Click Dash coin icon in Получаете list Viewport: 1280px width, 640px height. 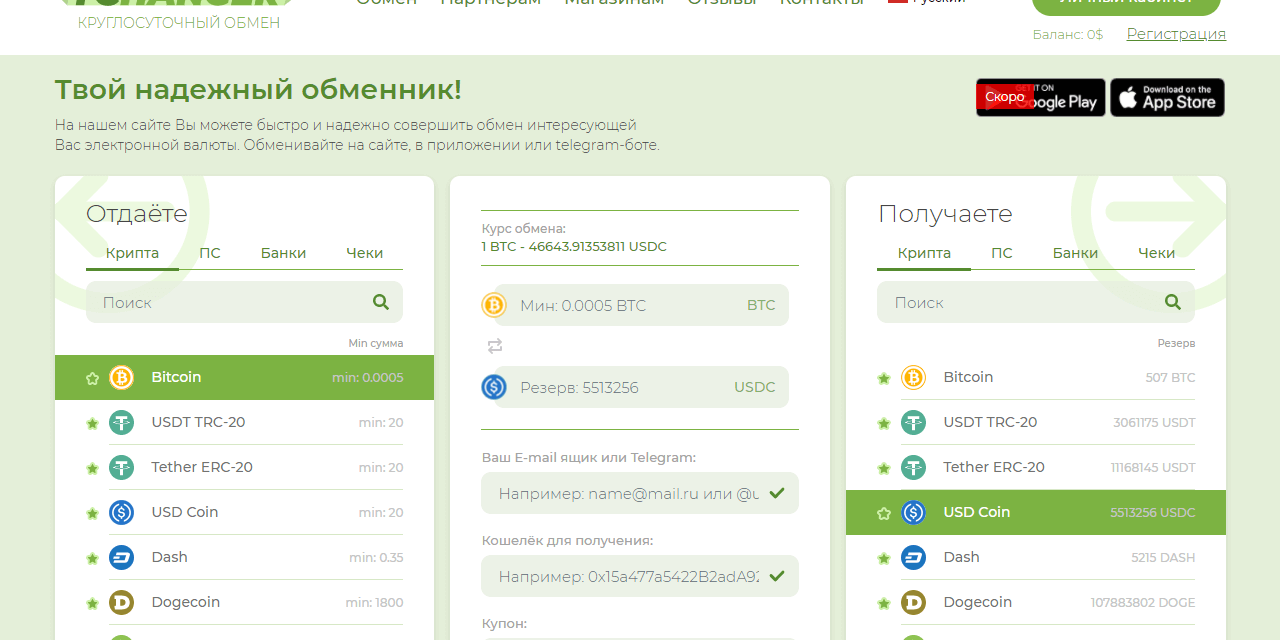(x=913, y=557)
